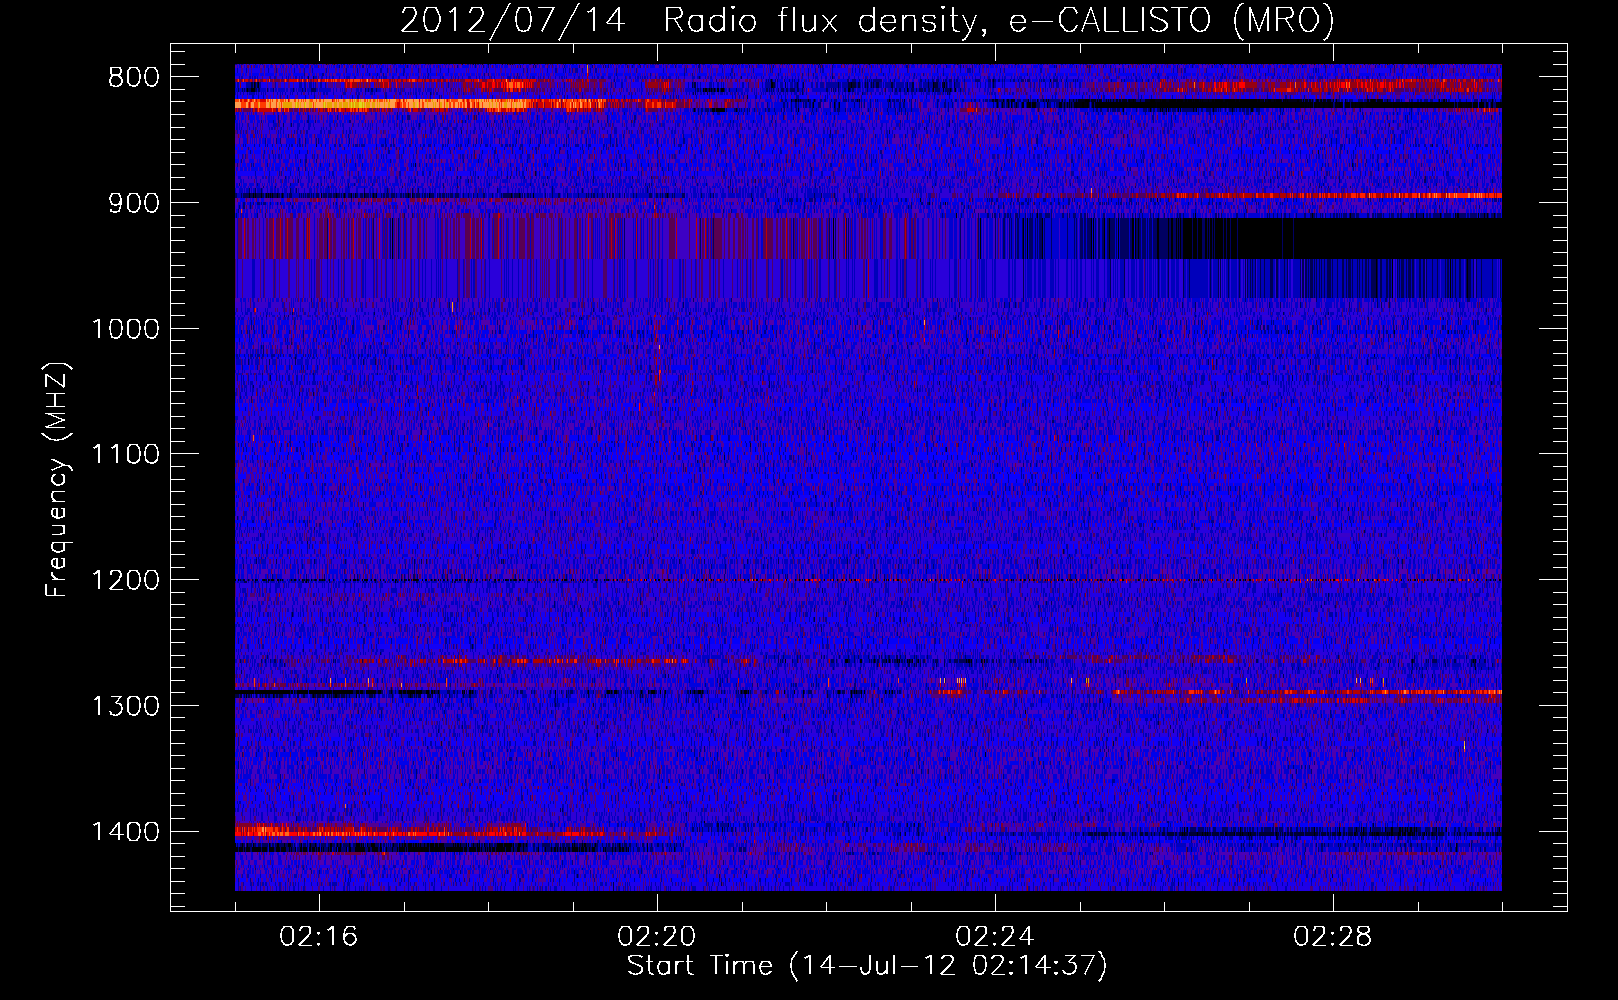Click the 900 frequency axis label
The height and width of the screenshot is (1000, 1618).
click(133, 203)
